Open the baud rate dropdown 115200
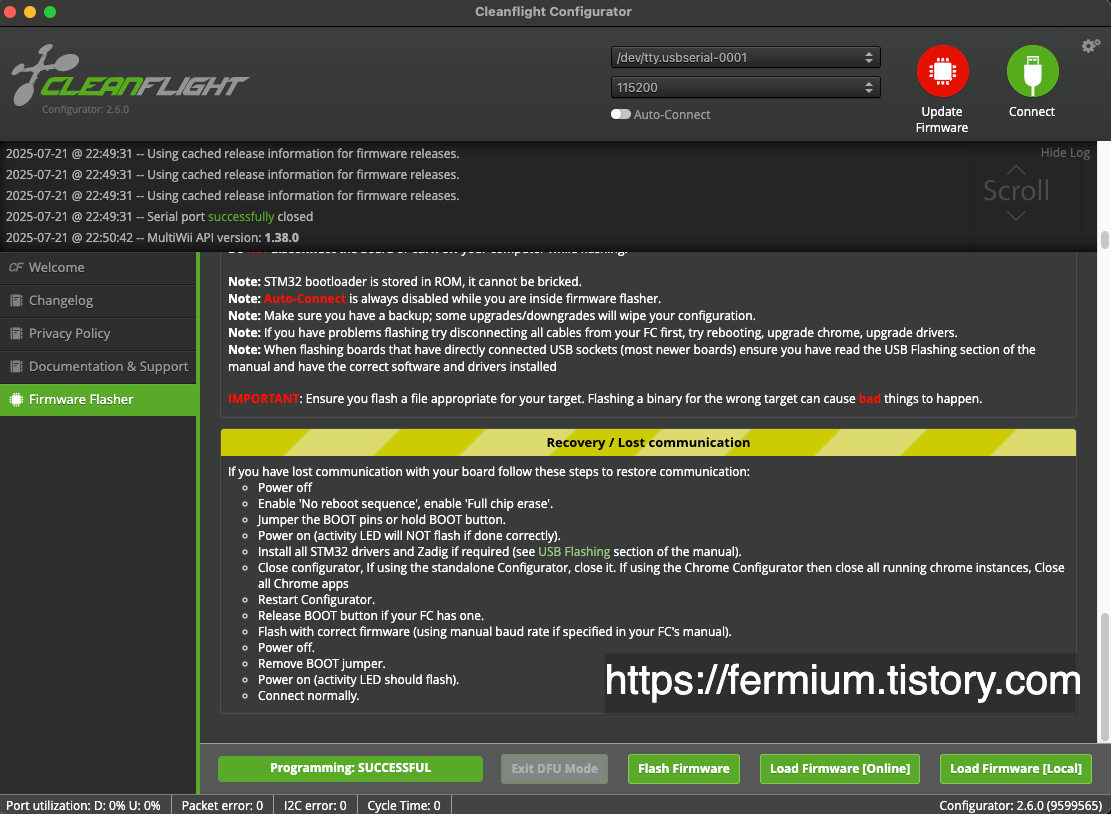The width and height of the screenshot is (1111, 814). click(745, 87)
